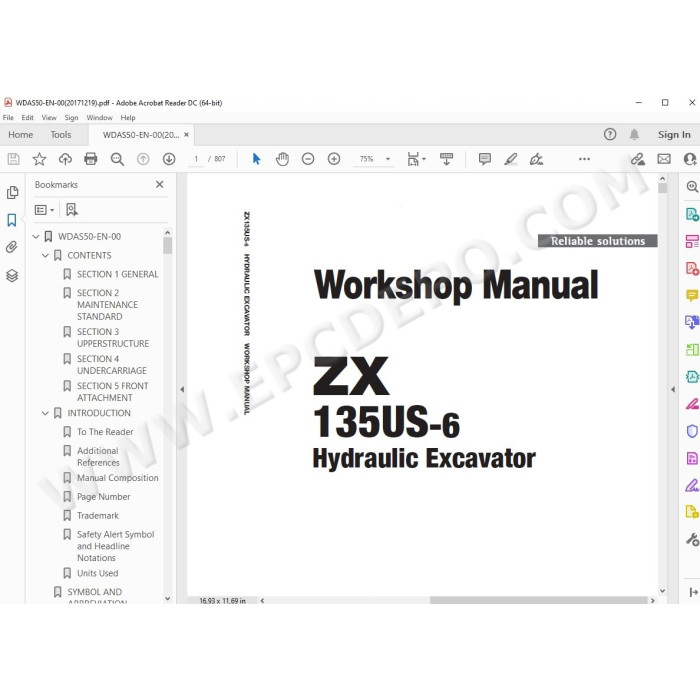Click the upload to cloud icon

tap(65, 159)
